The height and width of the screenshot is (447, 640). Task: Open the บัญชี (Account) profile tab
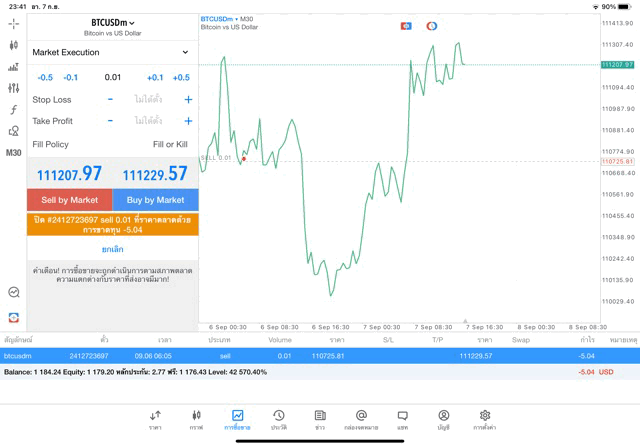443,420
